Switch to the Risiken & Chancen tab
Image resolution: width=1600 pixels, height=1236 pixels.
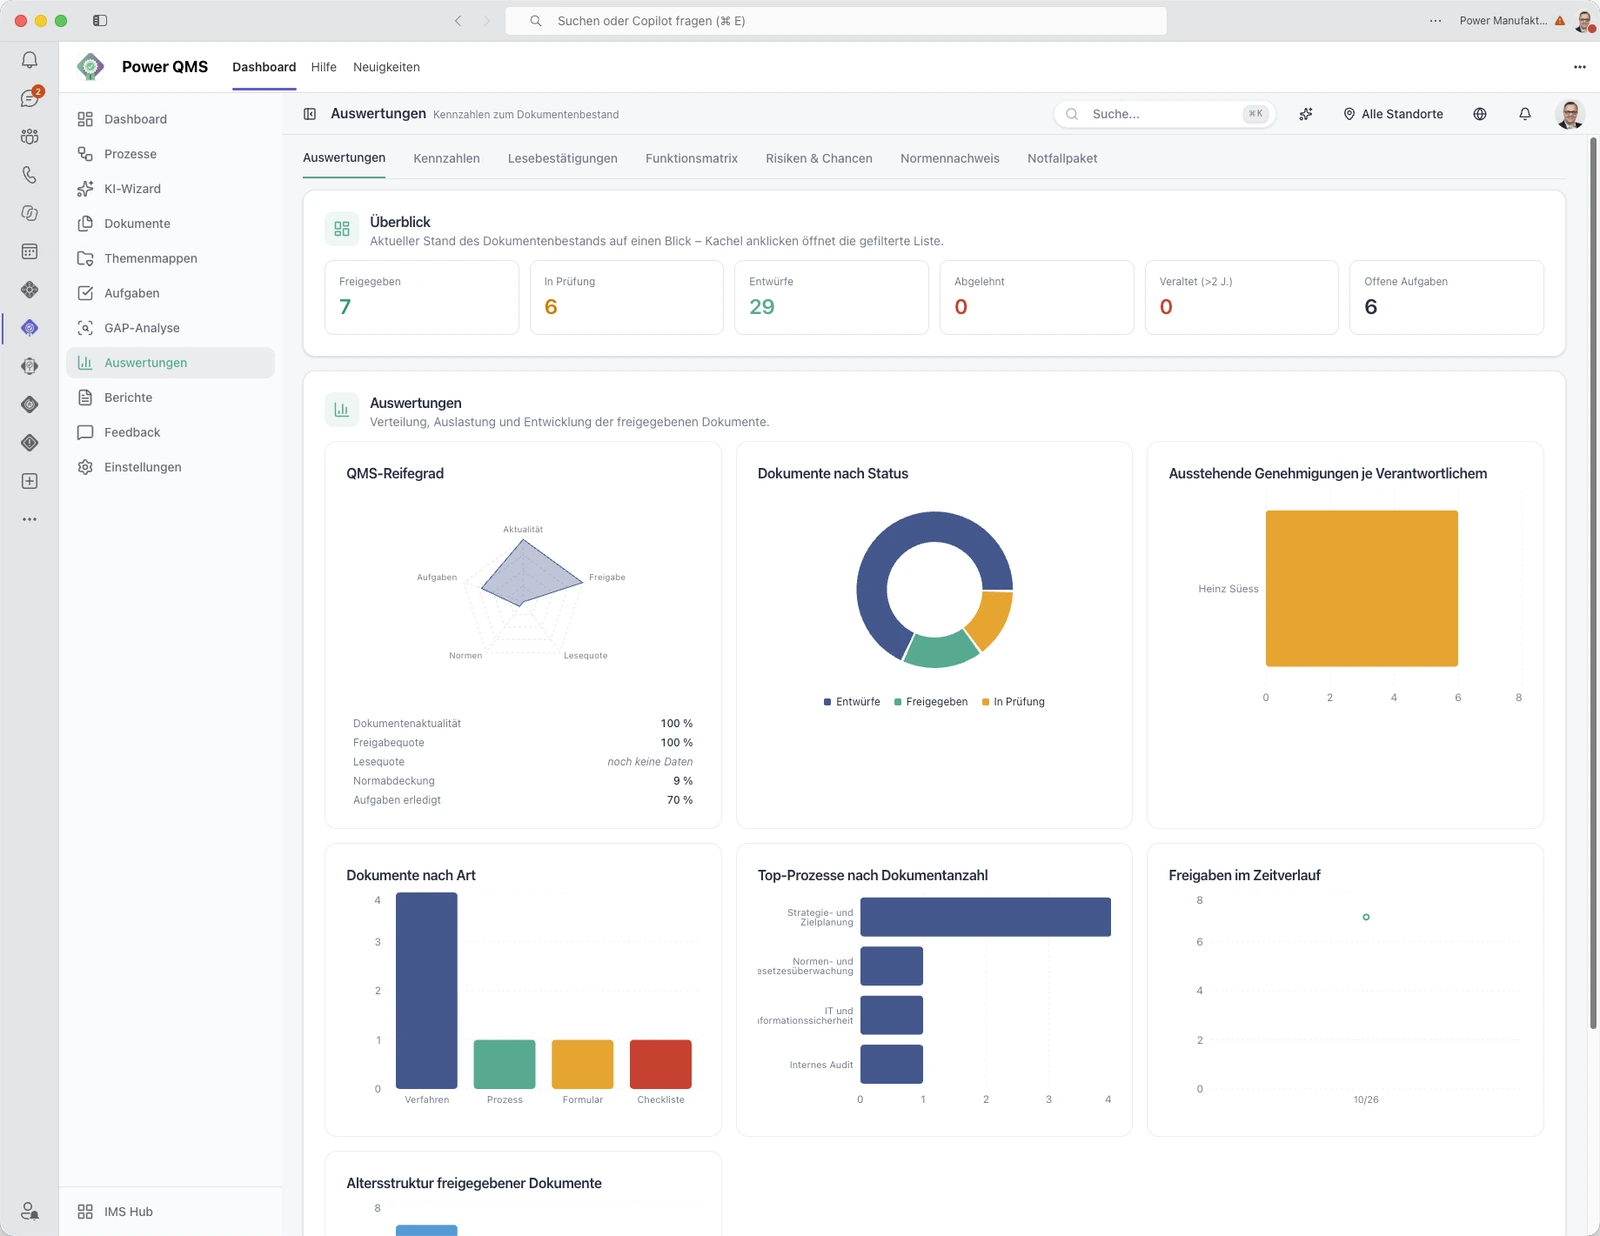click(819, 158)
